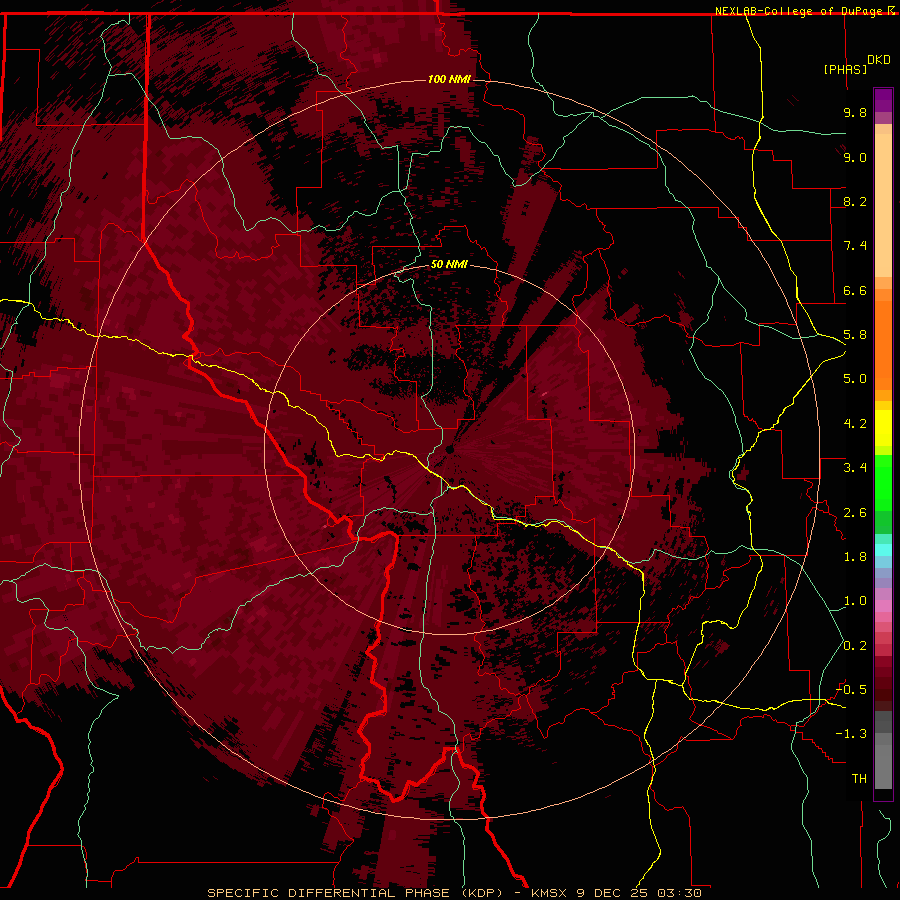This screenshot has width=900, height=900.
Task: Click the 4.2 scale value
Action: (855, 424)
